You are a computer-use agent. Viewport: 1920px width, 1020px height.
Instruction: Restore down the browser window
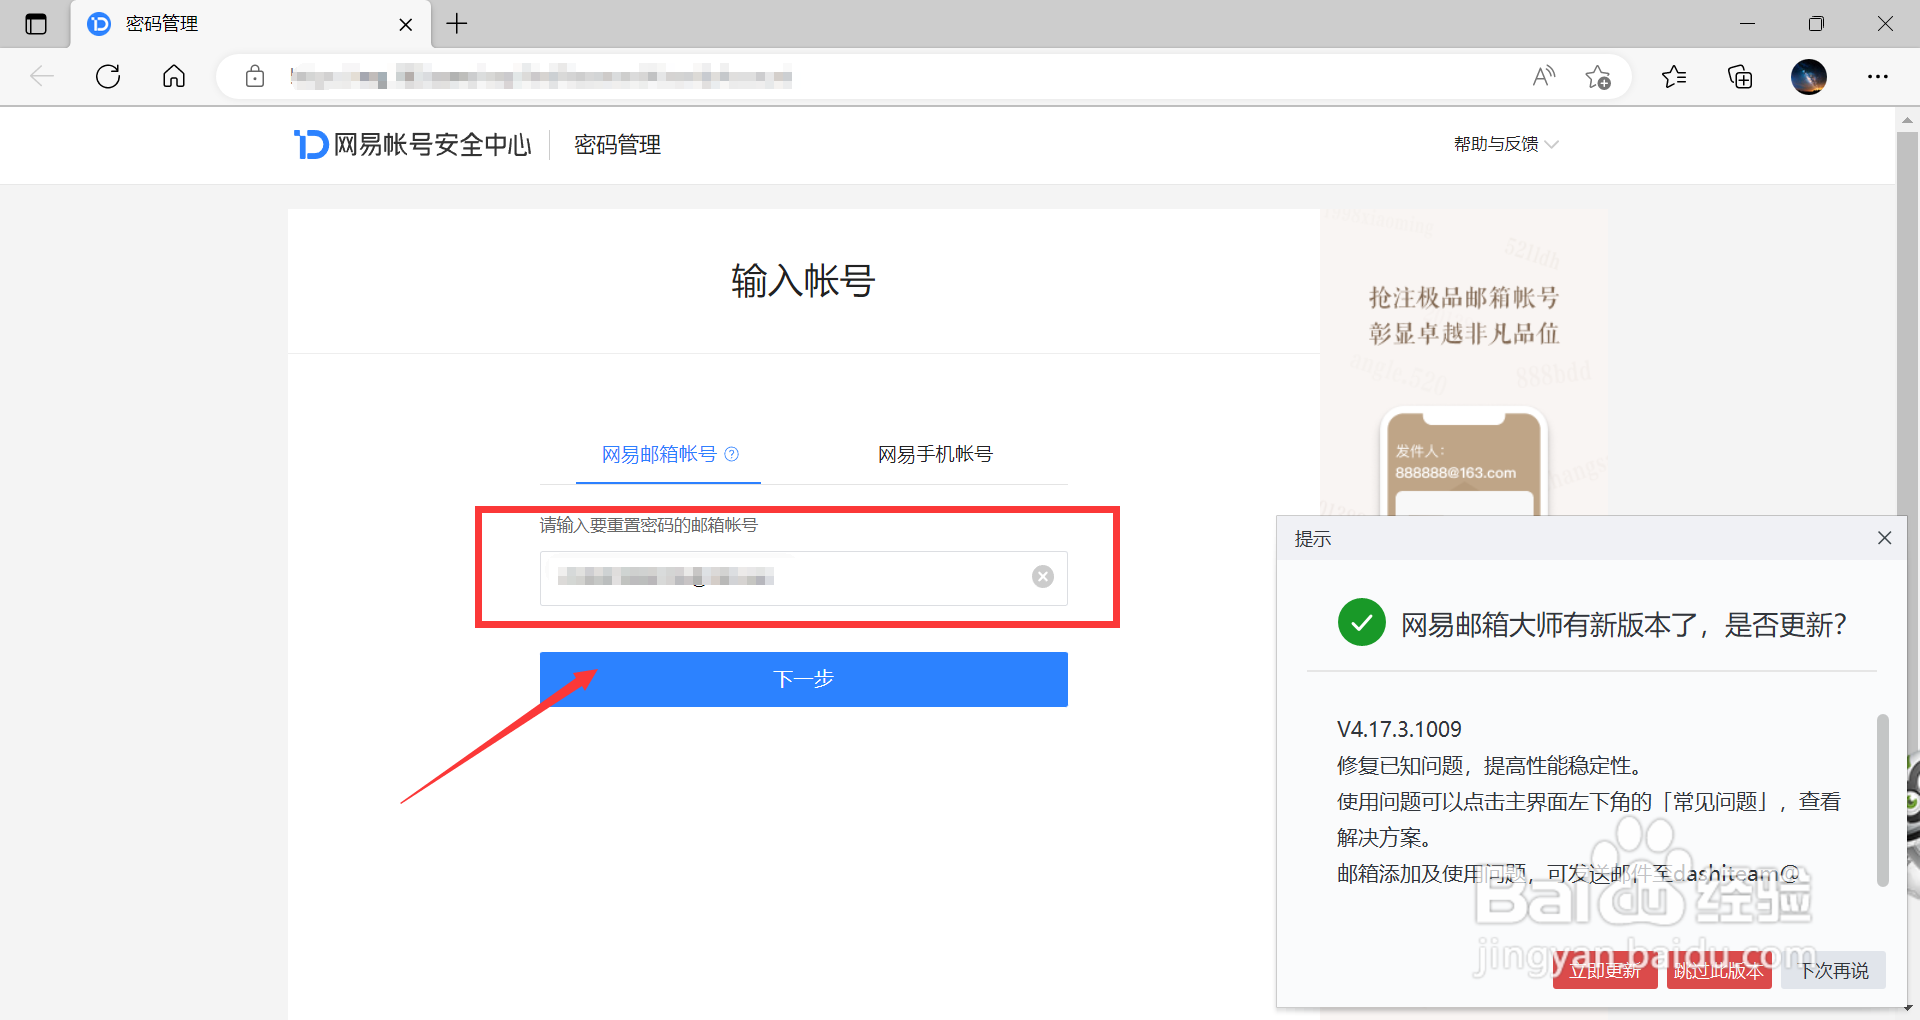[x=1816, y=23]
